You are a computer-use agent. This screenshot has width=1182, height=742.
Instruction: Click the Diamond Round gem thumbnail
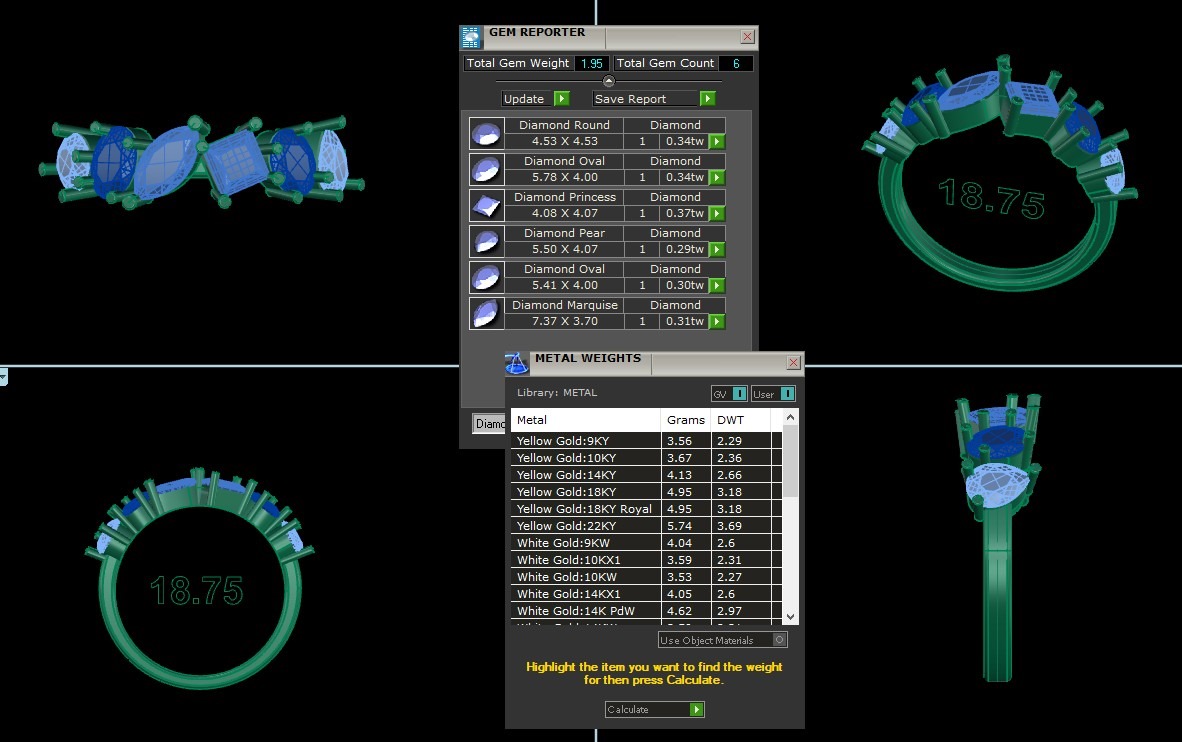tap(486, 133)
